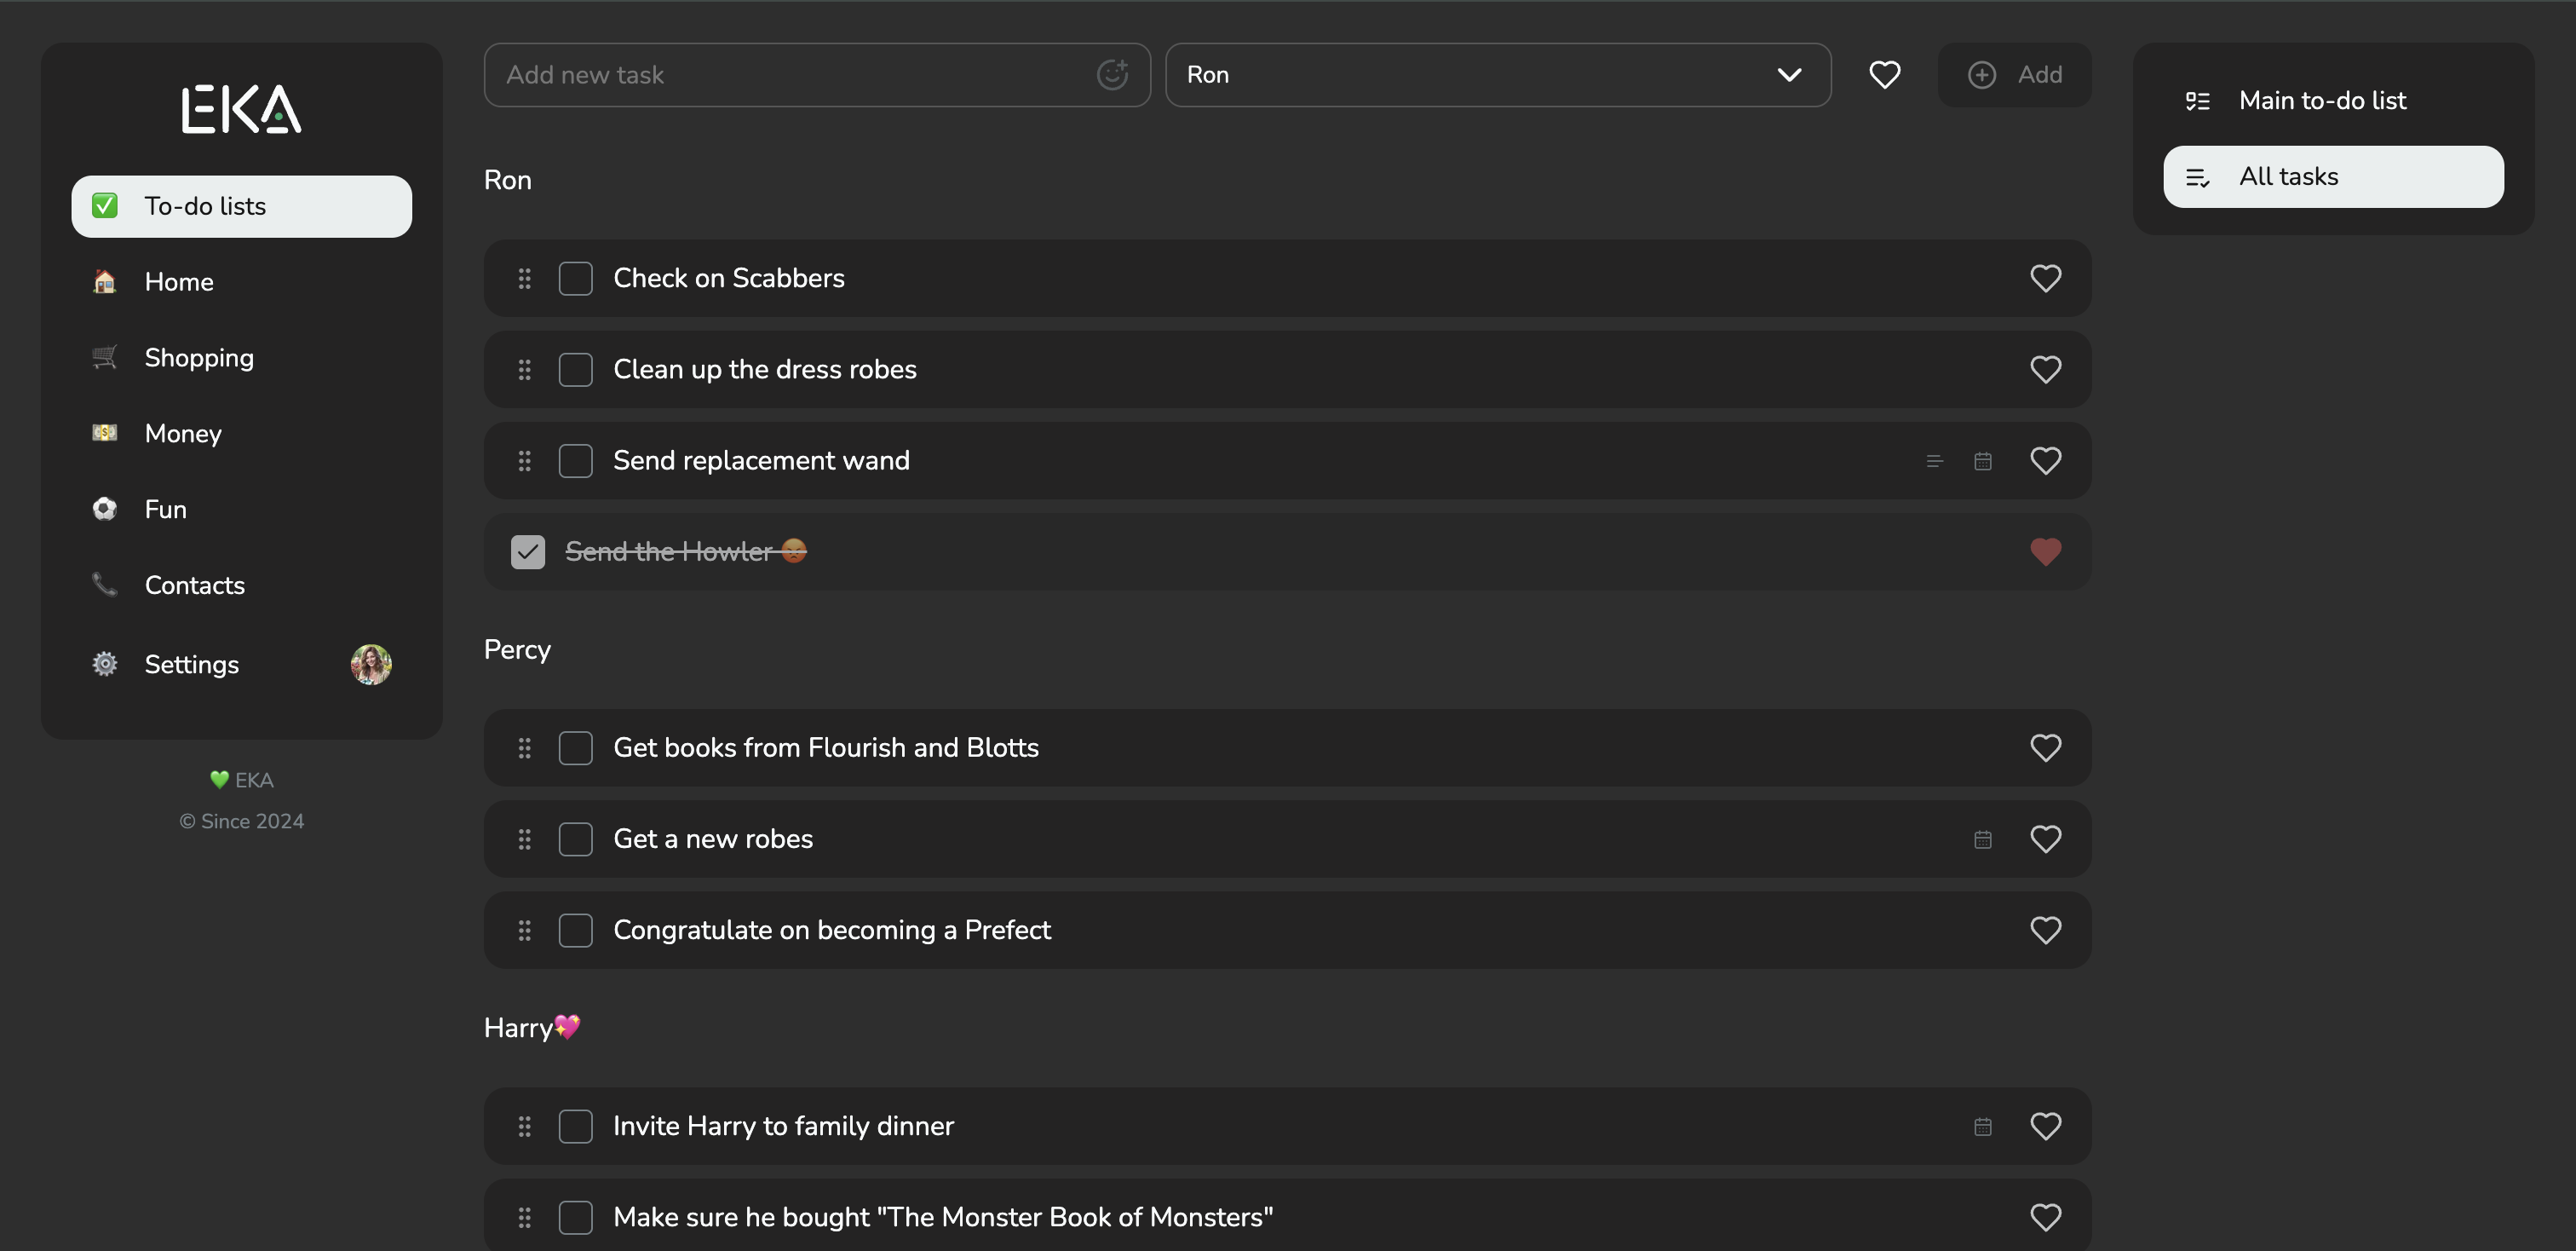Grab drag handle of Check on Scabbers
The image size is (2576, 1251).
pyautogui.click(x=524, y=278)
